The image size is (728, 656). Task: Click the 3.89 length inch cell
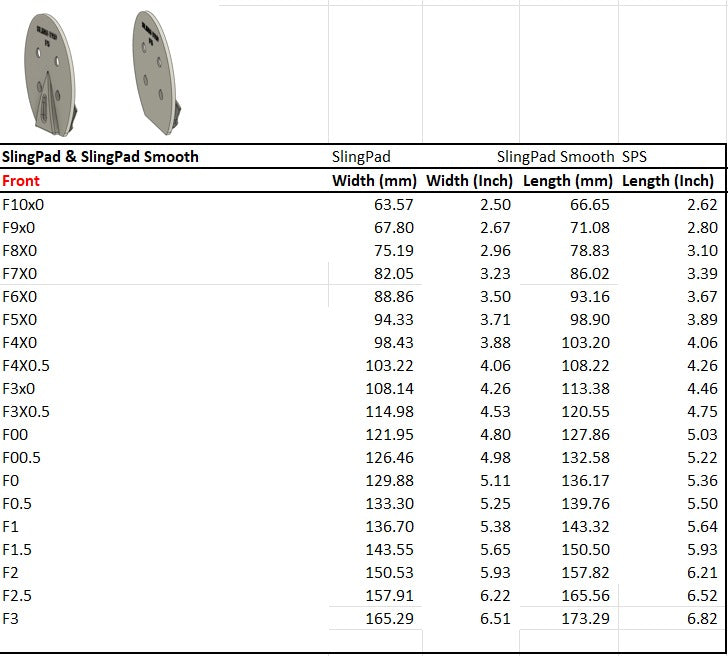(702, 320)
